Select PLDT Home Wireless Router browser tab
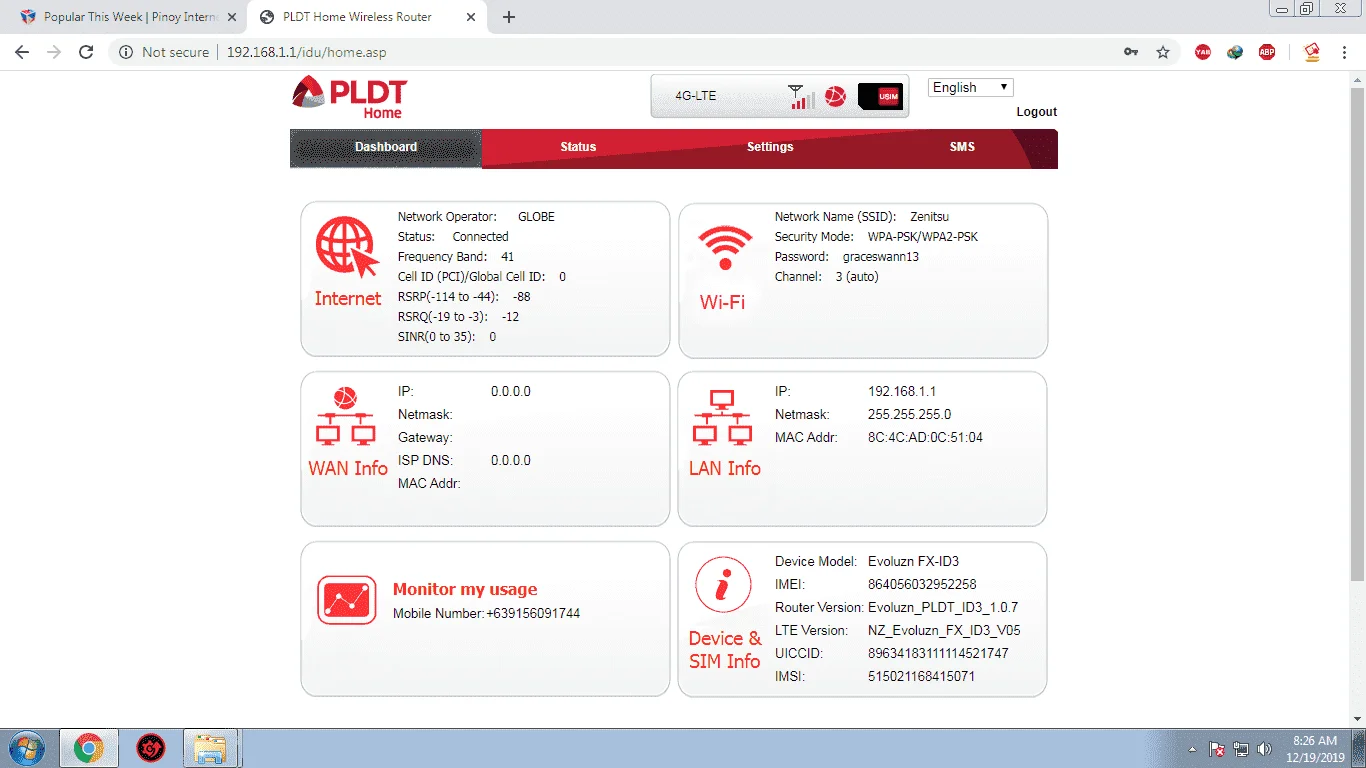The width and height of the screenshot is (1366, 768). click(x=369, y=17)
